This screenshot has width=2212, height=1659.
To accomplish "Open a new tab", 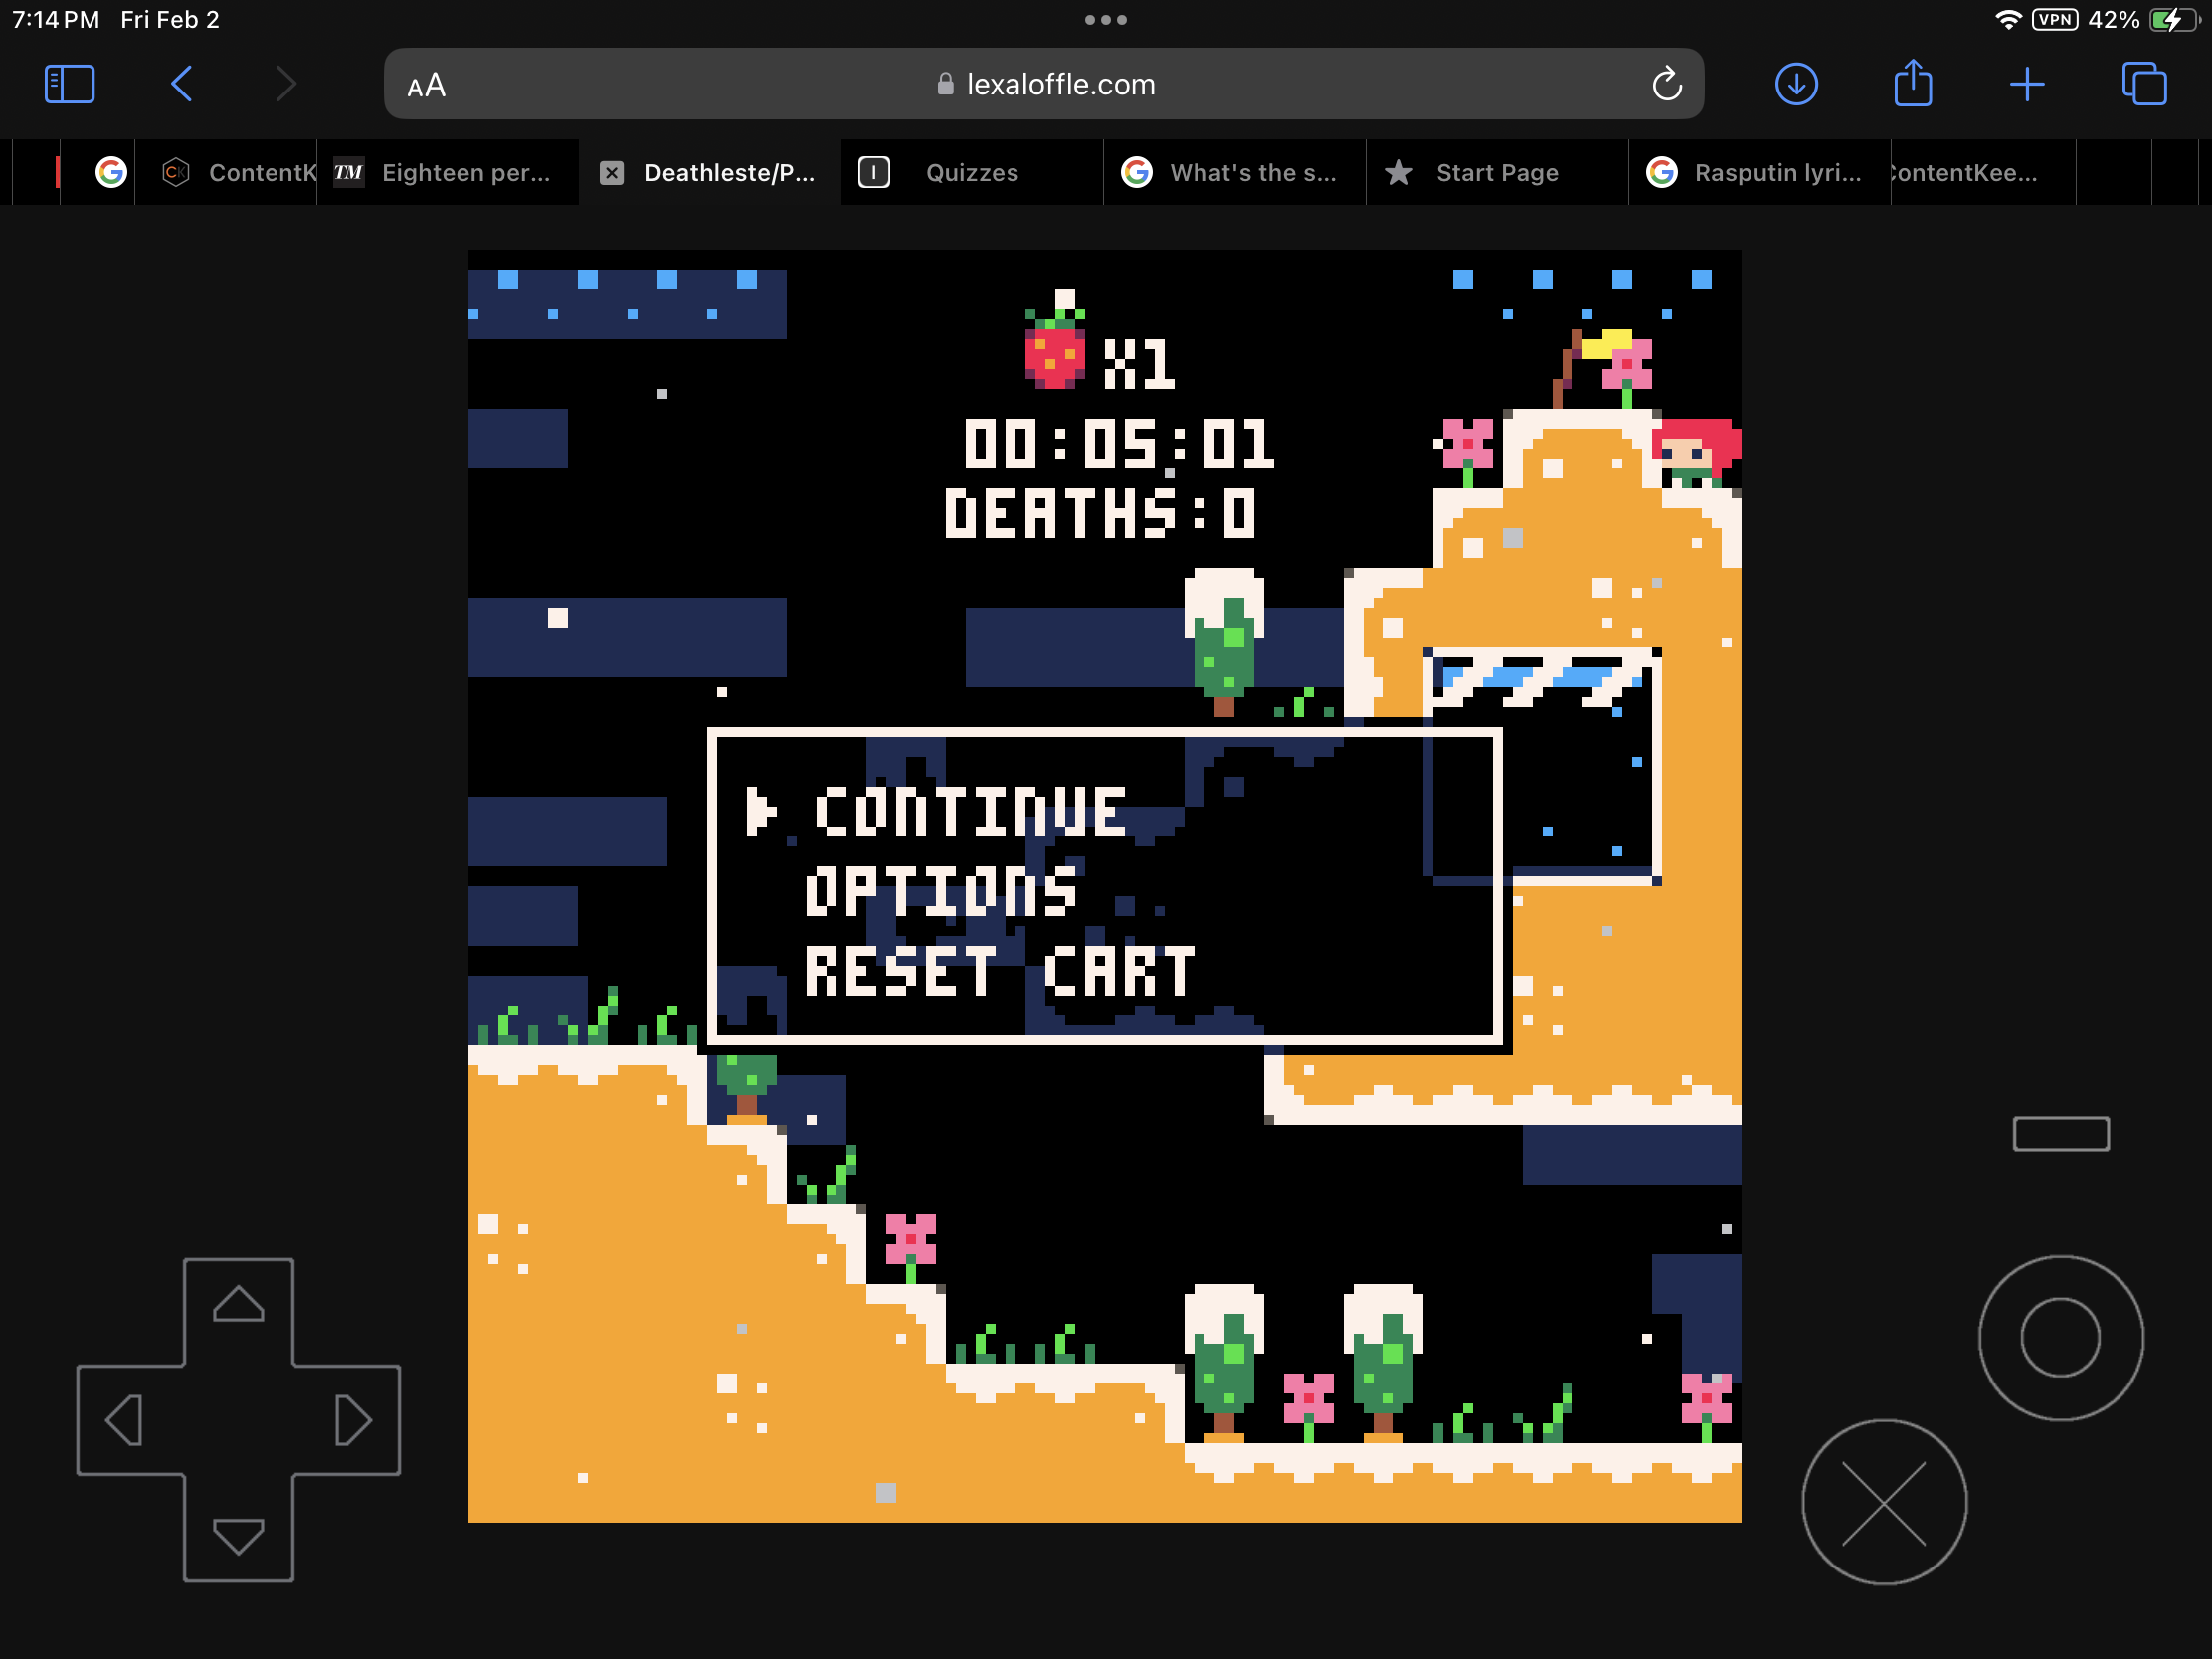I will (2027, 84).
